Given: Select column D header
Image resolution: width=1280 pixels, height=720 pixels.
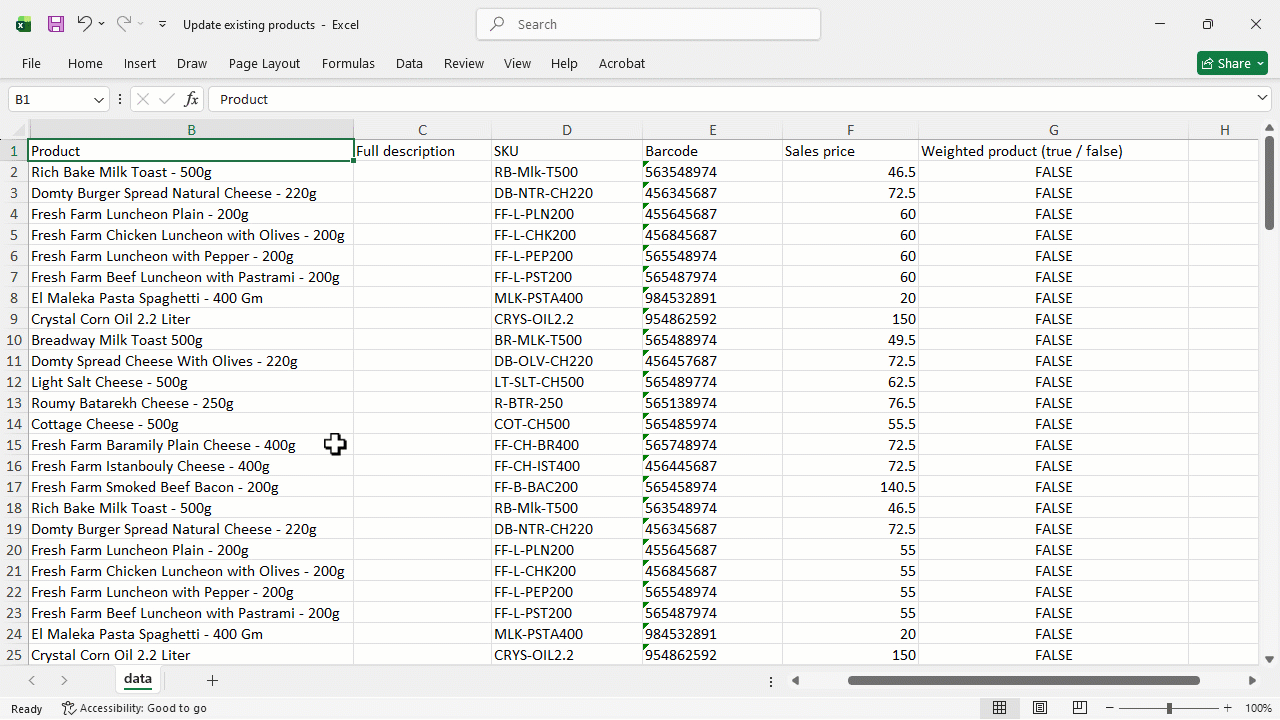Looking at the screenshot, I should coord(567,130).
